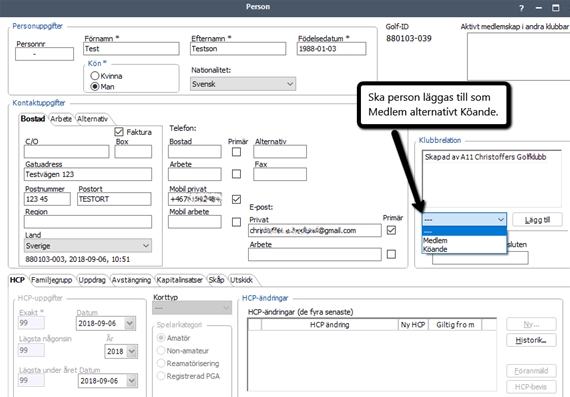Select the Kvinna radio button
This screenshot has height=397, width=570.
[95, 76]
